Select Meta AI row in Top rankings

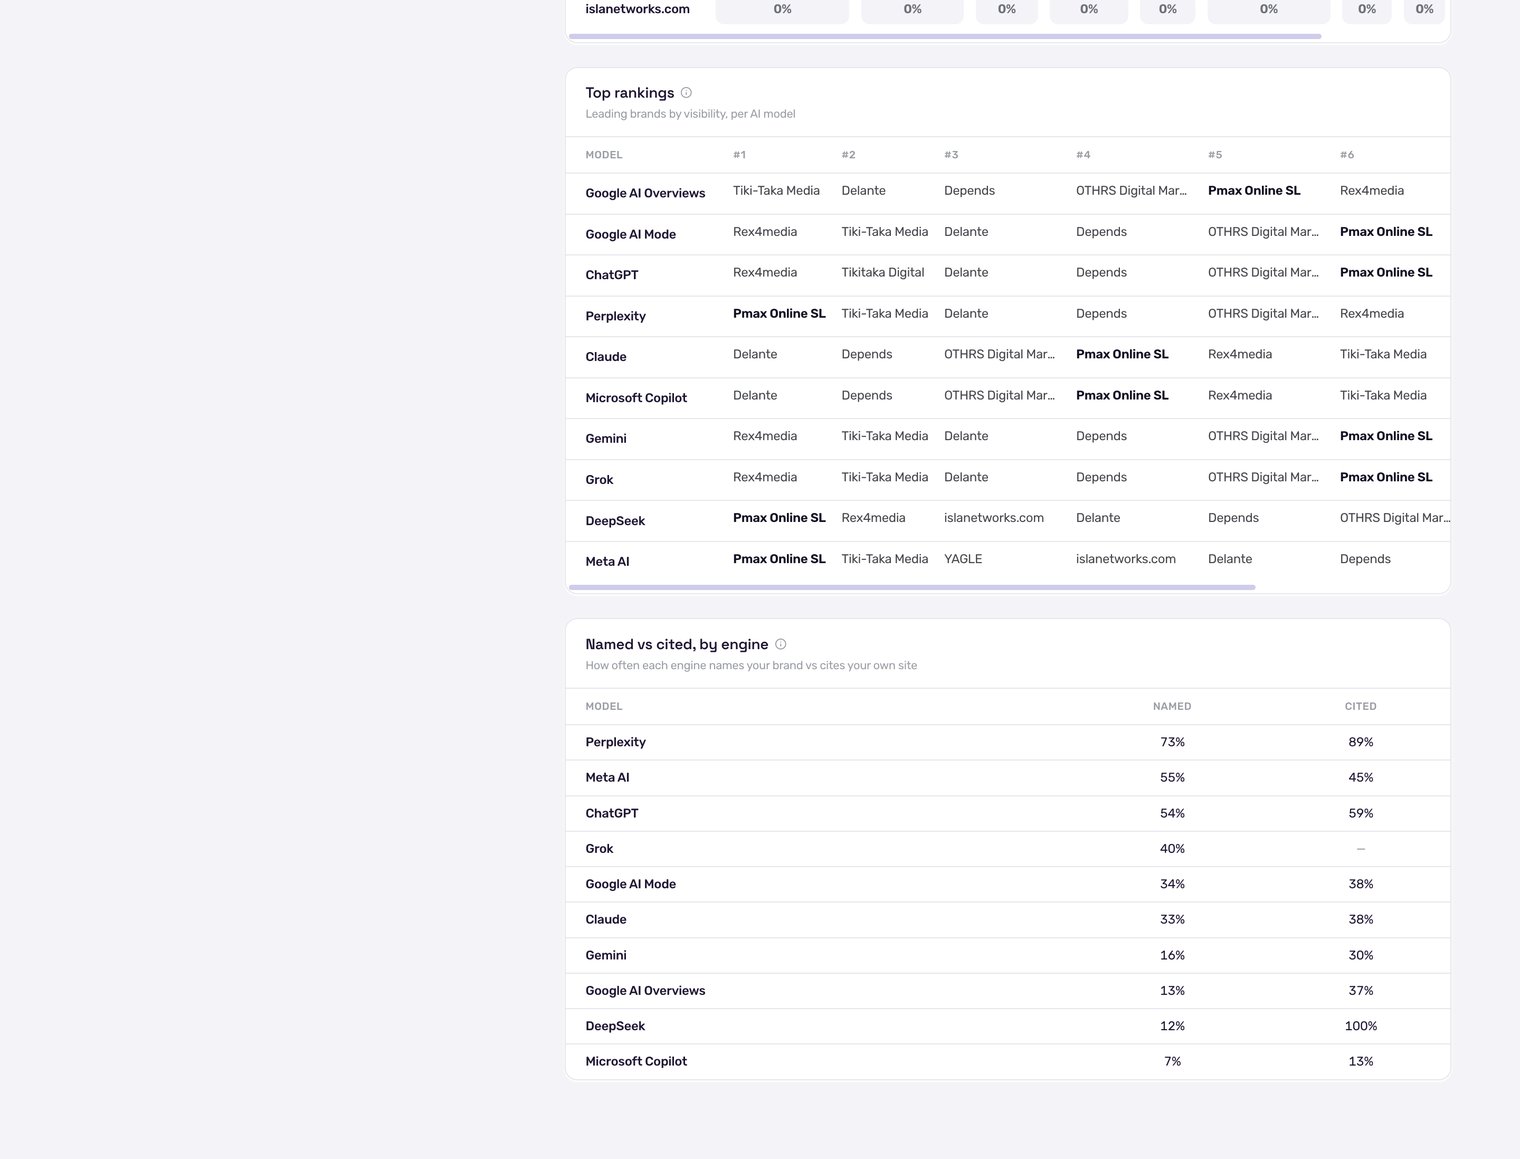click(x=1008, y=562)
